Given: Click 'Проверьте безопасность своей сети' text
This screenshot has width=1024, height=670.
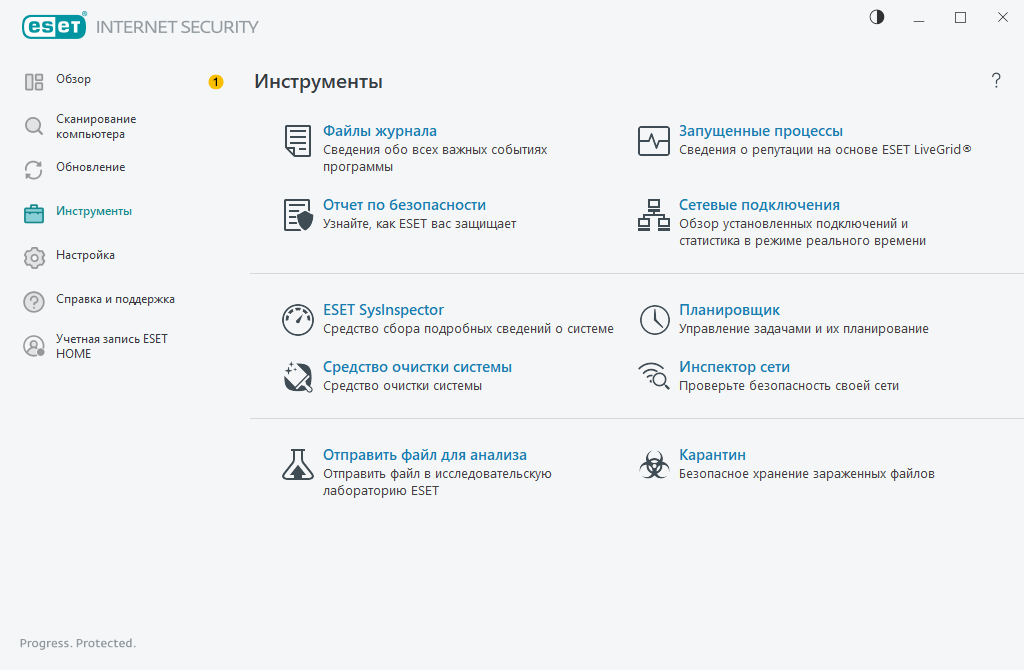Looking at the screenshot, I should (789, 386).
